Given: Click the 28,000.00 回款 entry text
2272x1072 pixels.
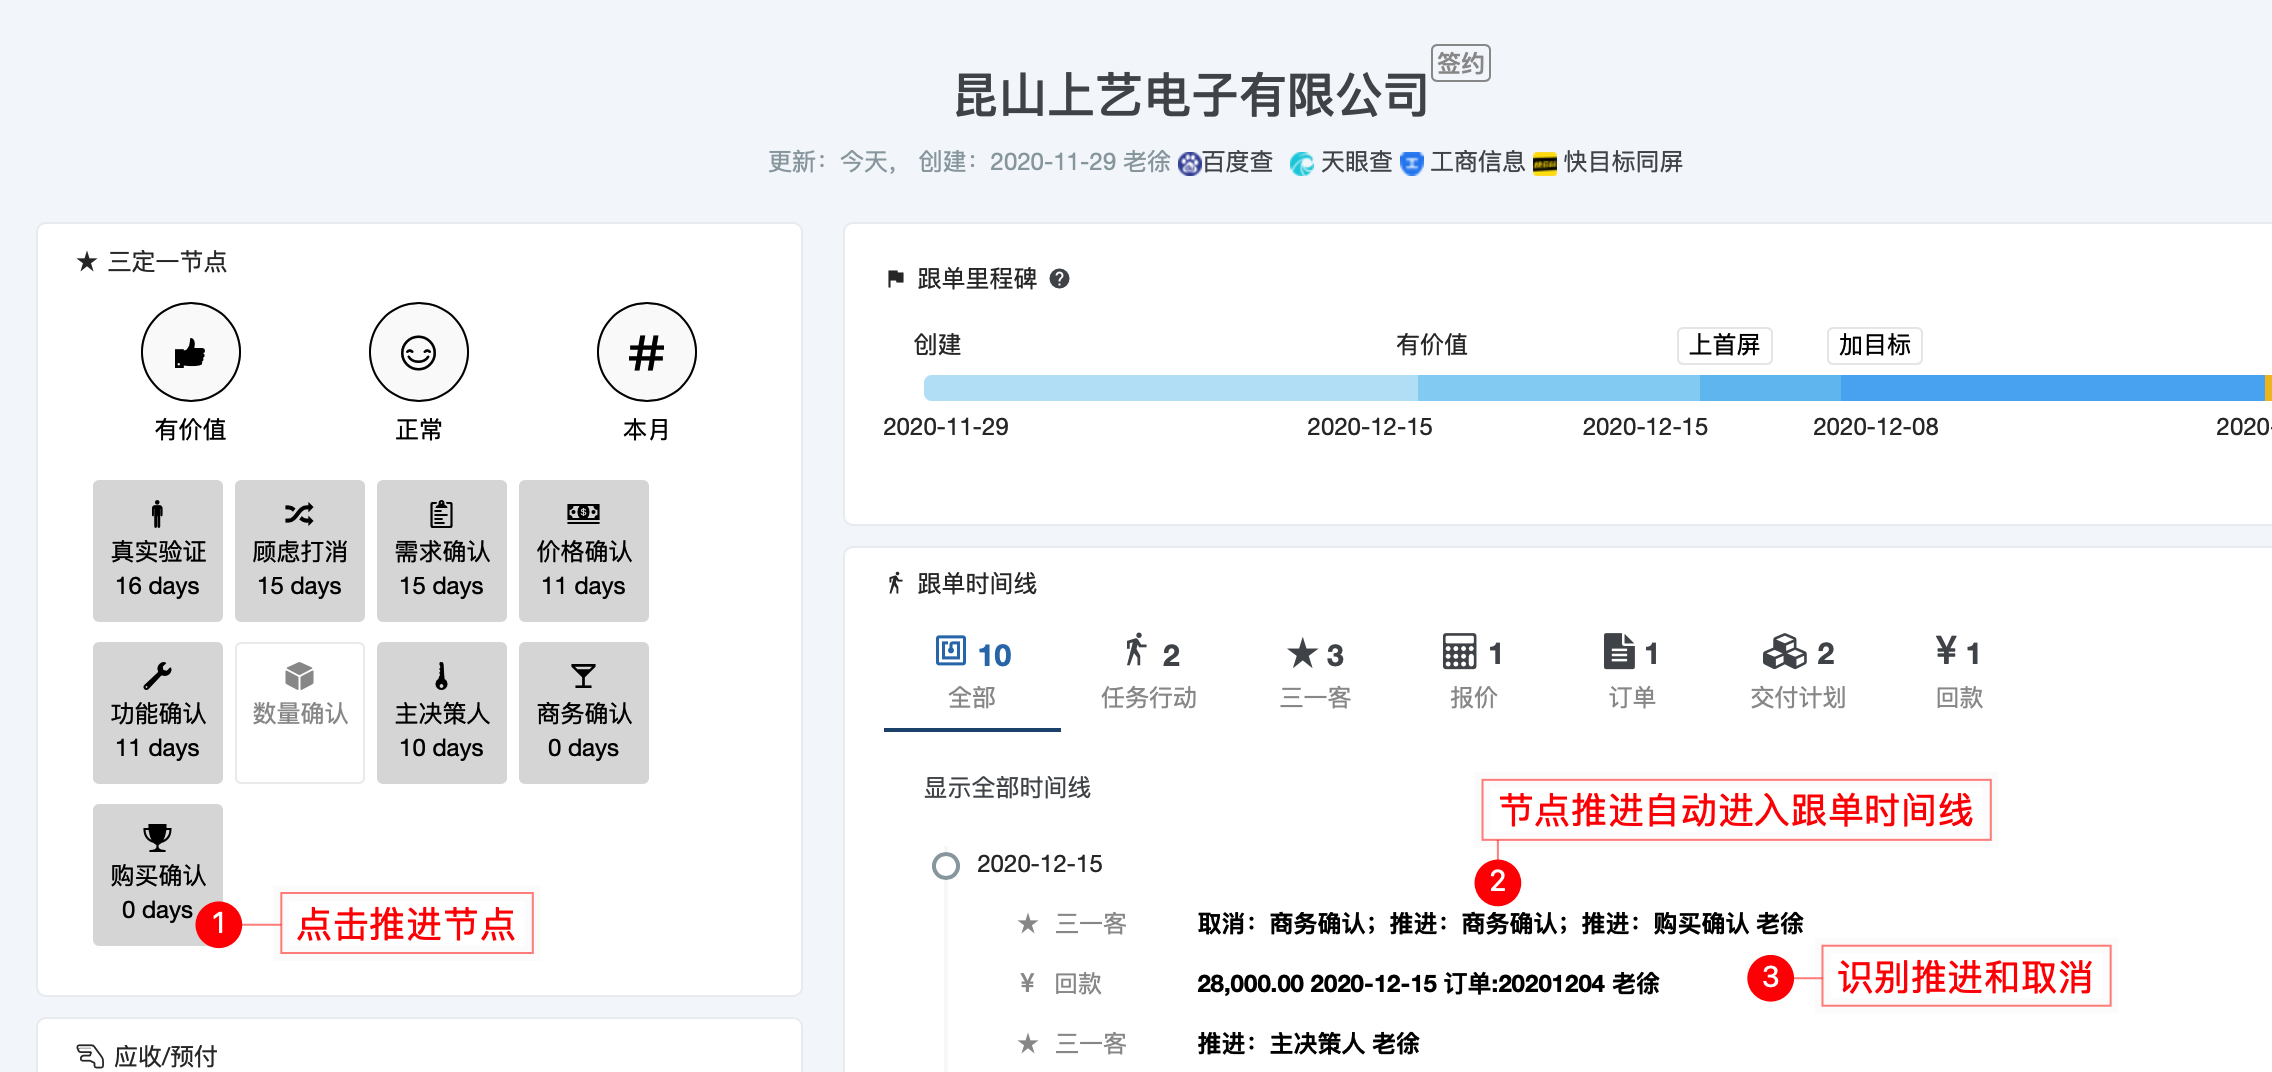Looking at the screenshot, I should pyautogui.click(x=1428, y=984).
